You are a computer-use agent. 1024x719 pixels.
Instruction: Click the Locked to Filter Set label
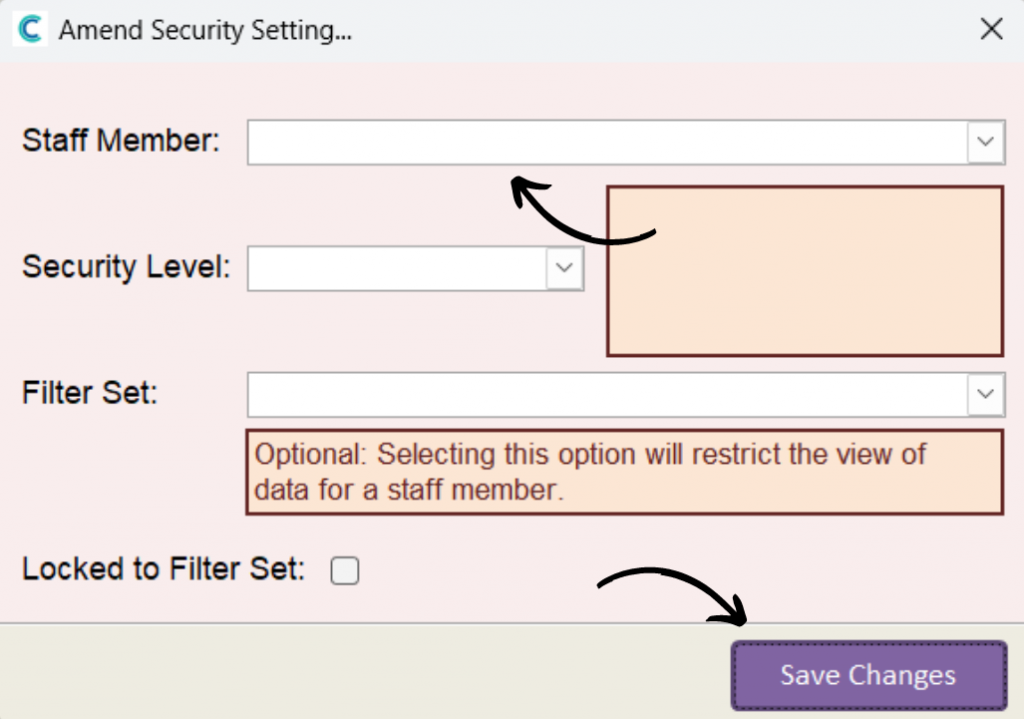pyautogui.click(x=163, y=569)
